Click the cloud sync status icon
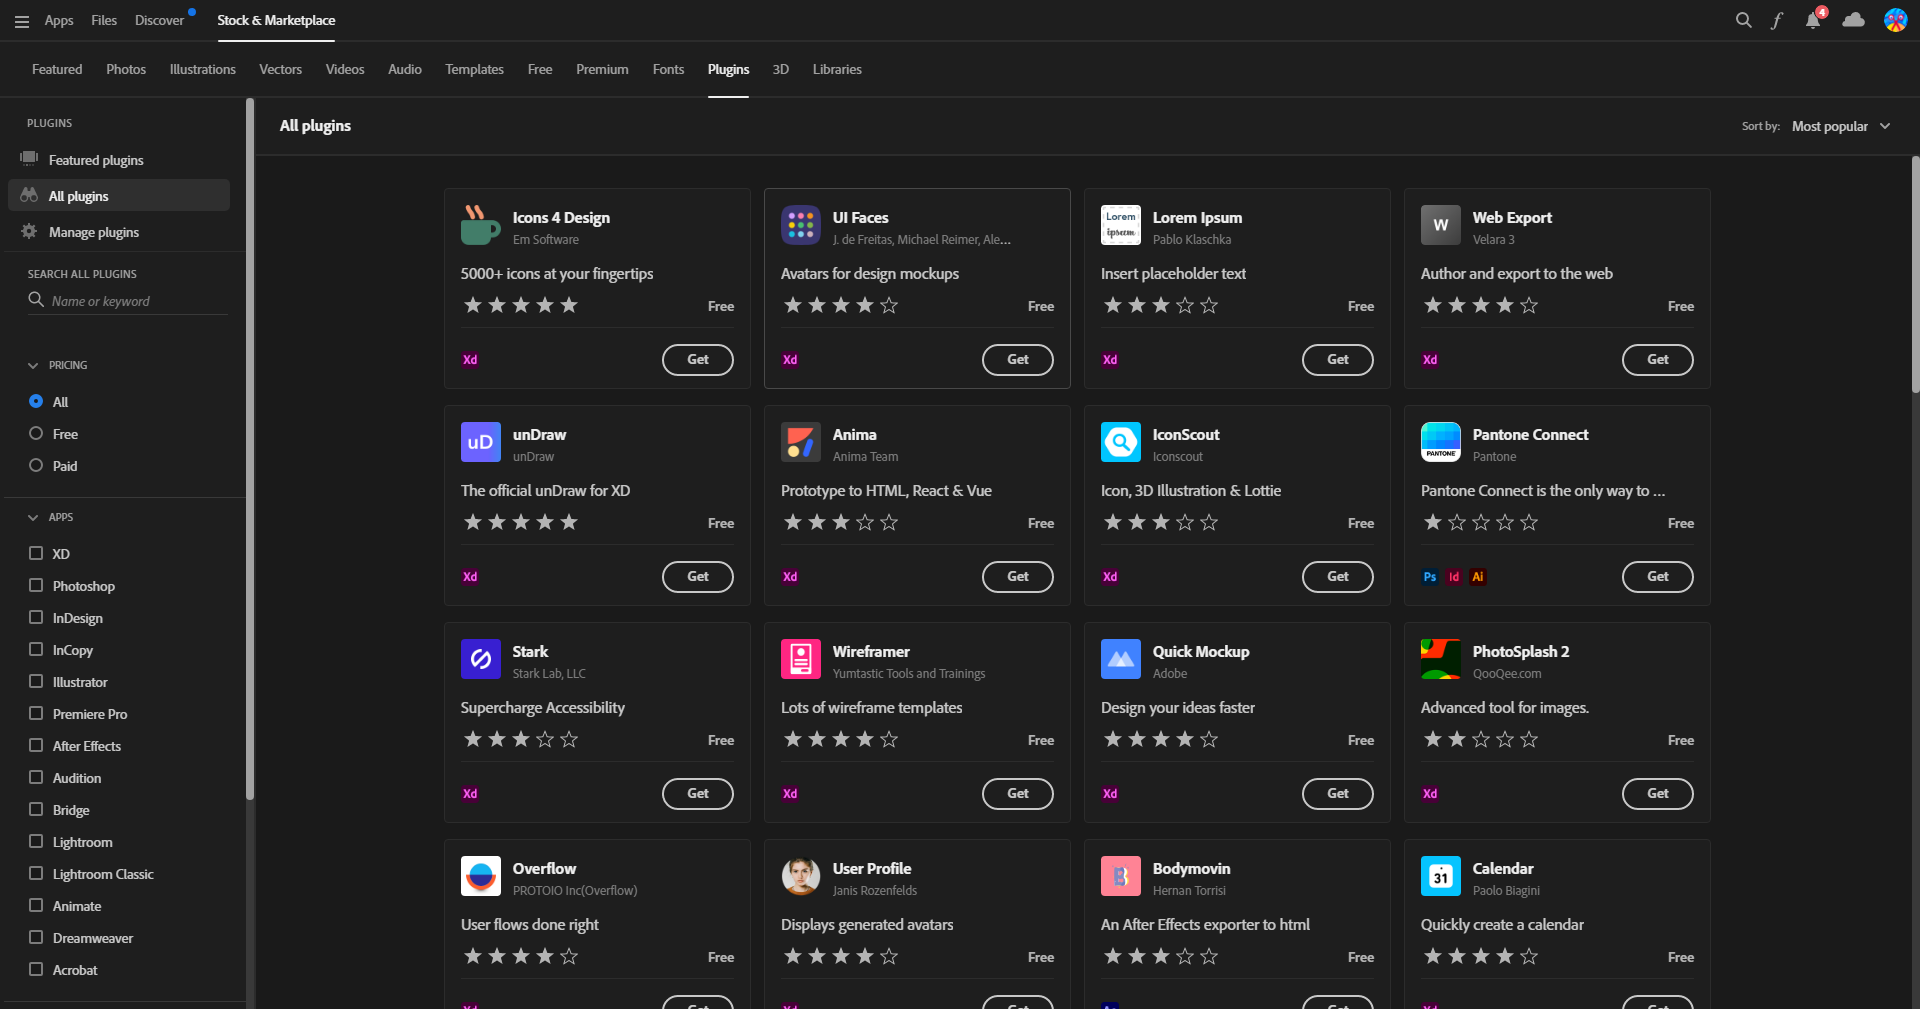 [x=1853, y=20]
